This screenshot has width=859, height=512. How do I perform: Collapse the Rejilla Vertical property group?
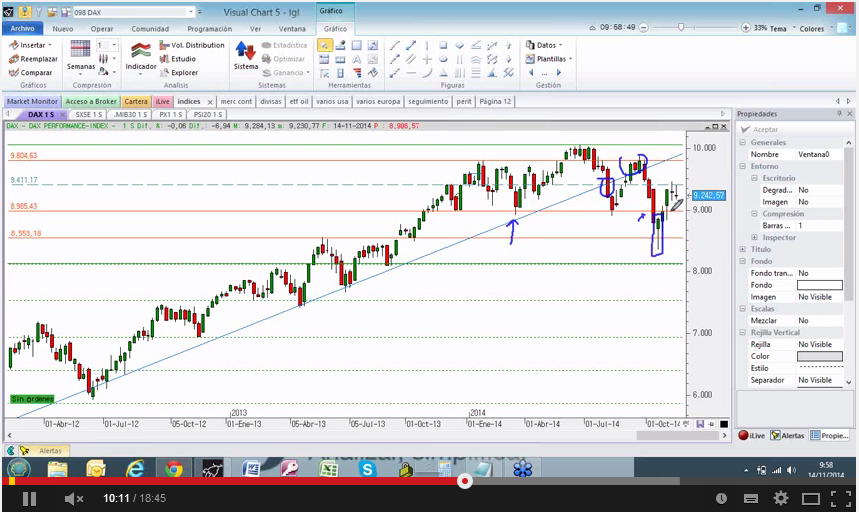(743, 332)
